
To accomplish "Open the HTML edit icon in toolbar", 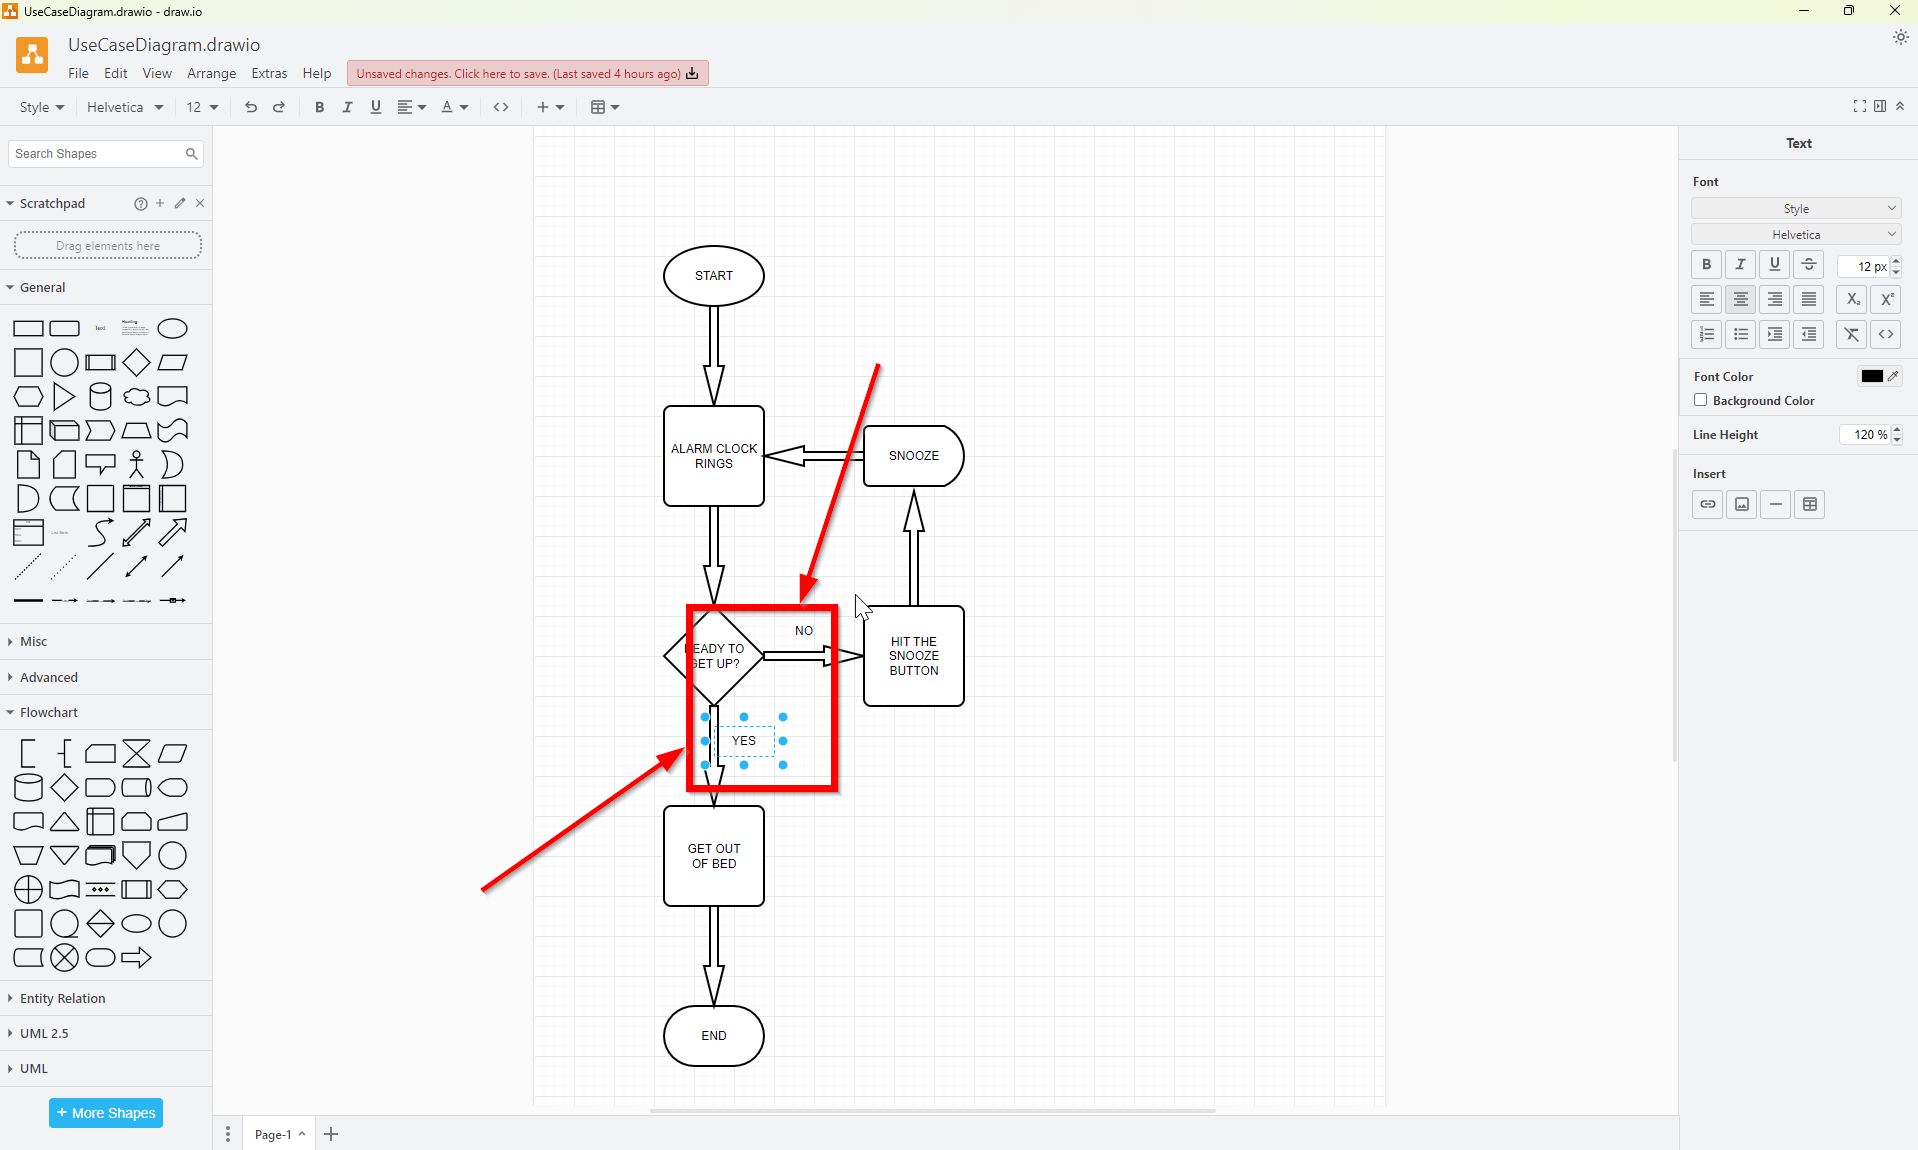I will click(501, 107).
